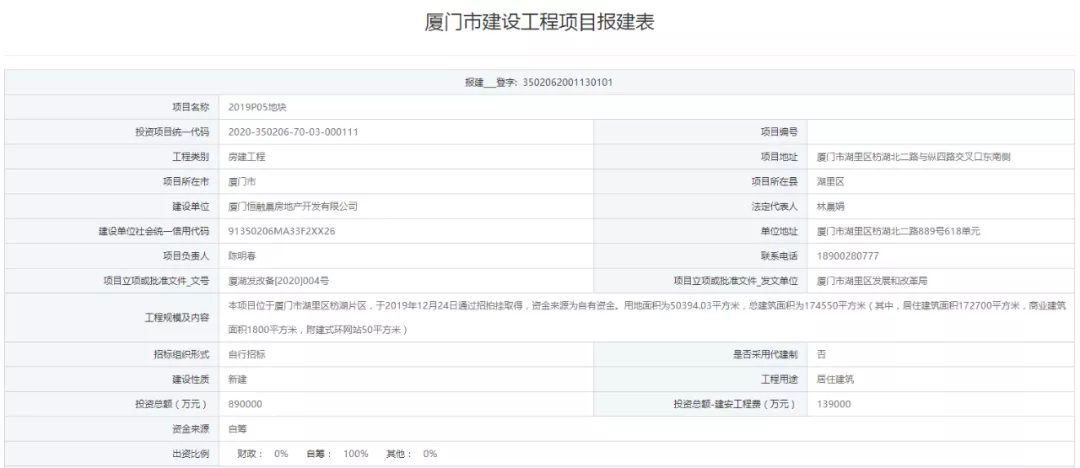The width and height of the screenshot is (1080, 468).
Task: Click the 财政: 0% entry
Action: pos(262,454)
